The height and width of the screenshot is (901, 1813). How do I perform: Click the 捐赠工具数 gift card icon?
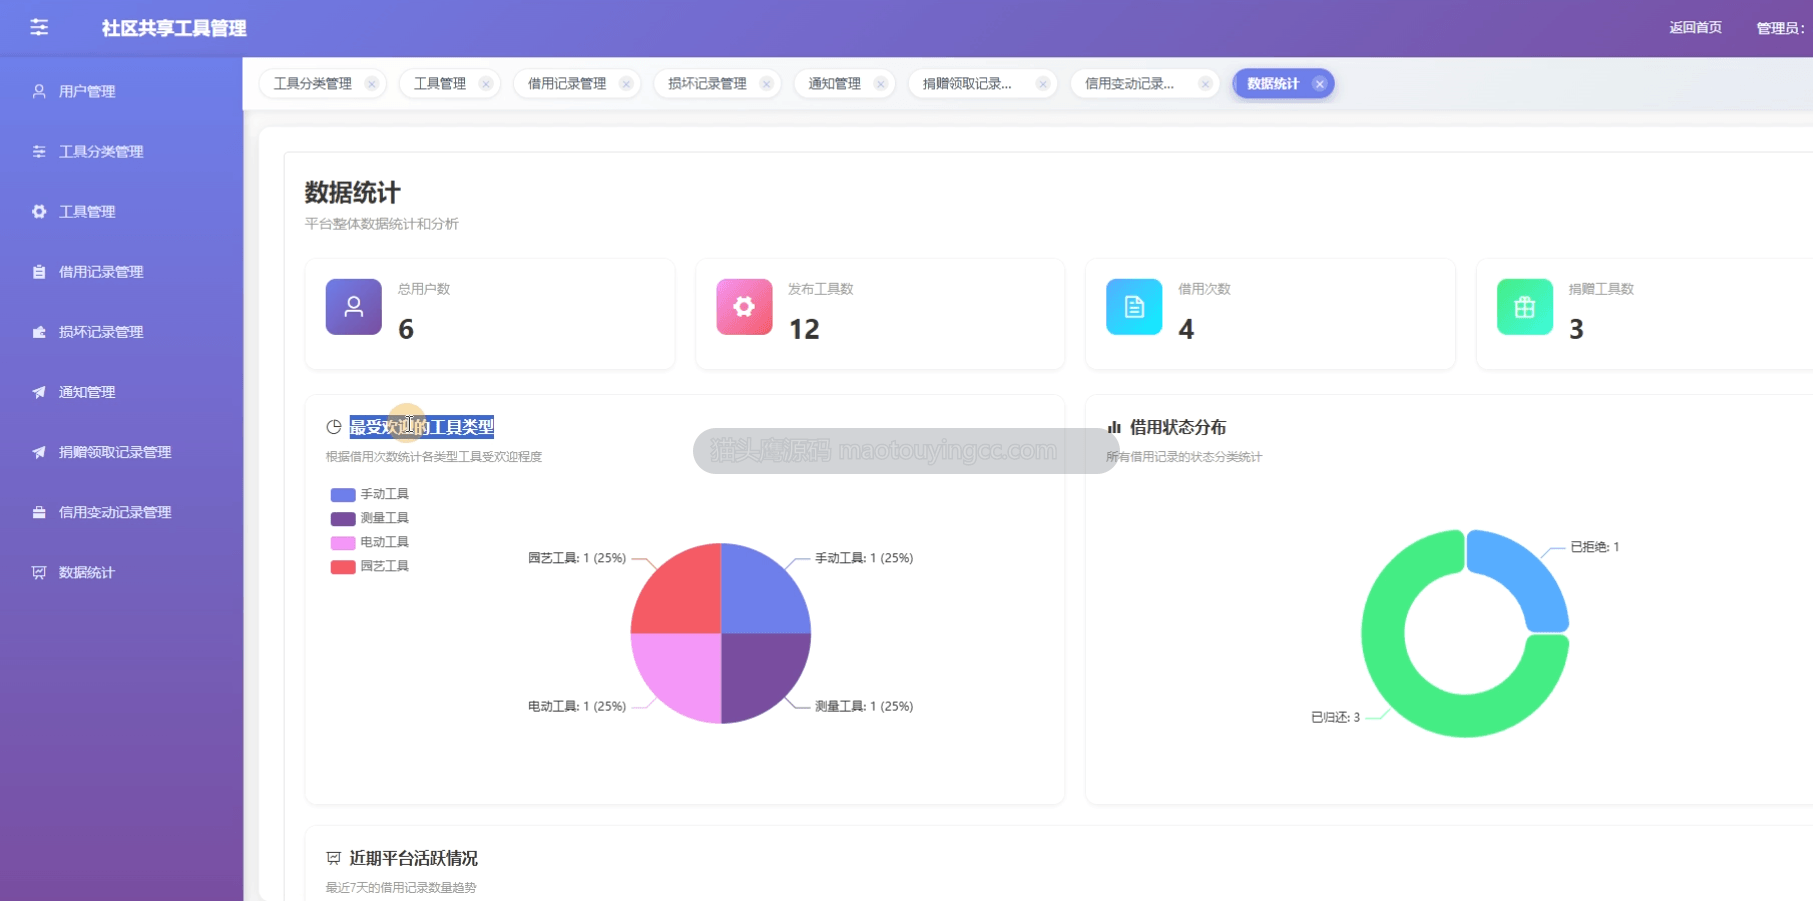point(1525,307)
